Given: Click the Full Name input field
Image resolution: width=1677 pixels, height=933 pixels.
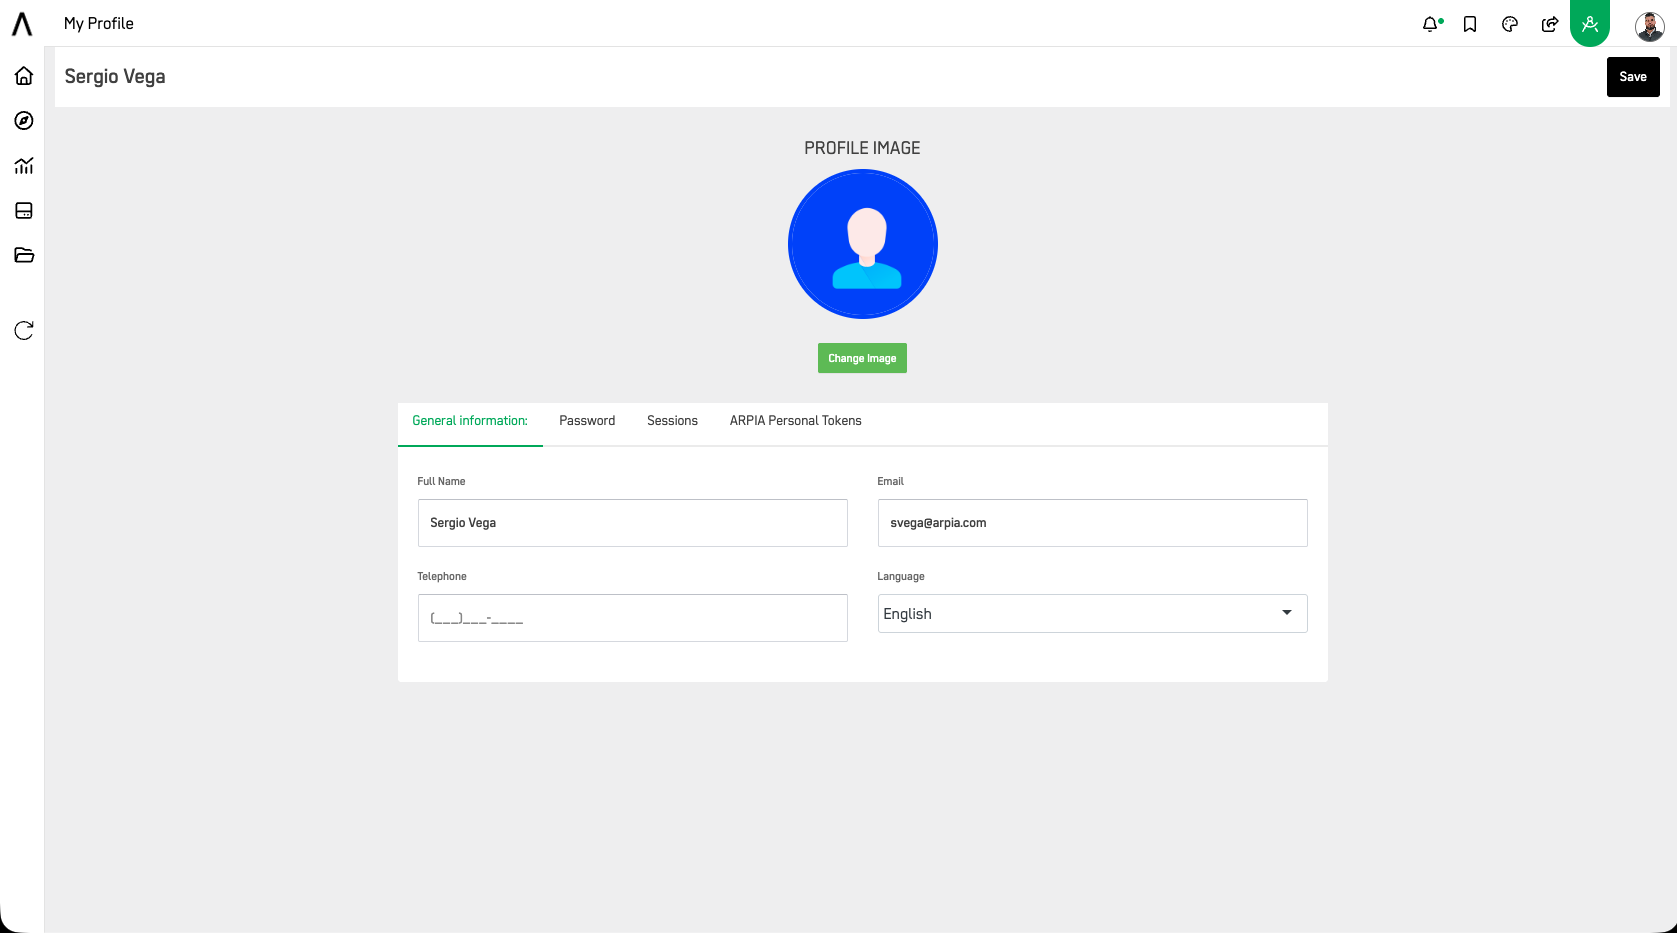Looking at the screenshot, I should point(633,523).
